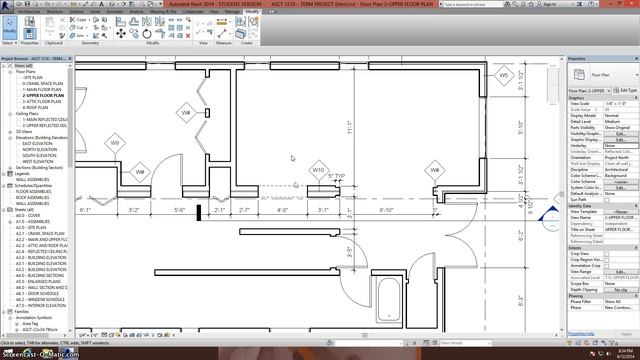Collapse the Graphics section in Properties
Screen dimensions: 640x360
636,98
